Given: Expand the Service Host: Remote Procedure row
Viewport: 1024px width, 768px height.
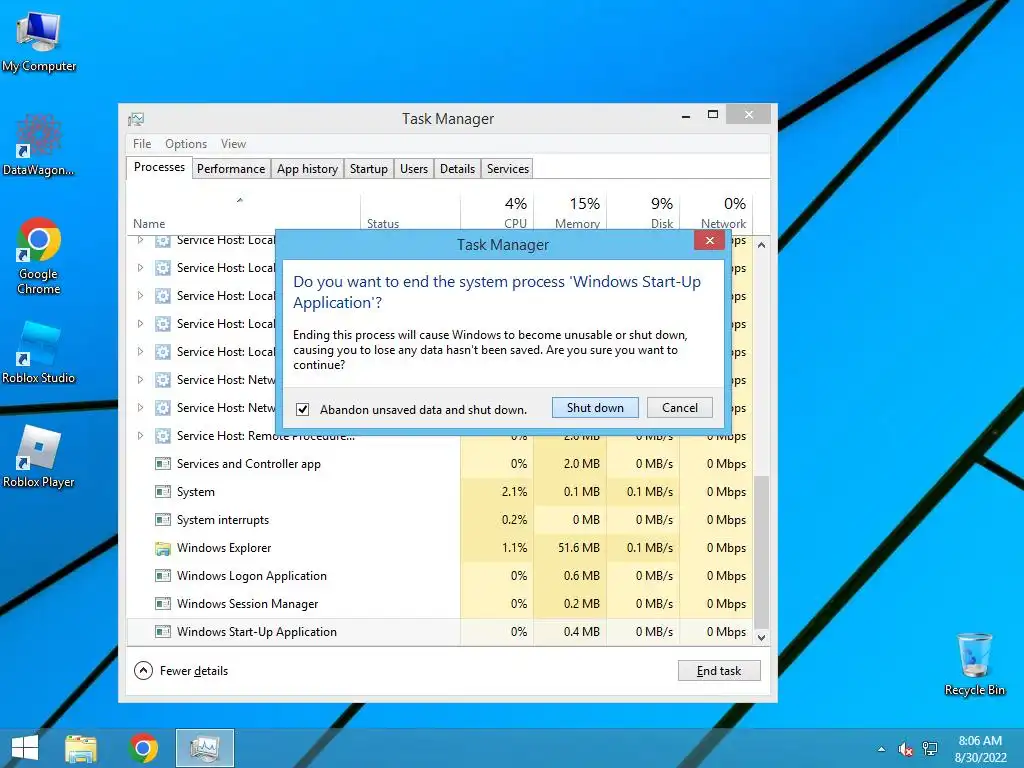Looking at the screenshot, I should [140, 436].
